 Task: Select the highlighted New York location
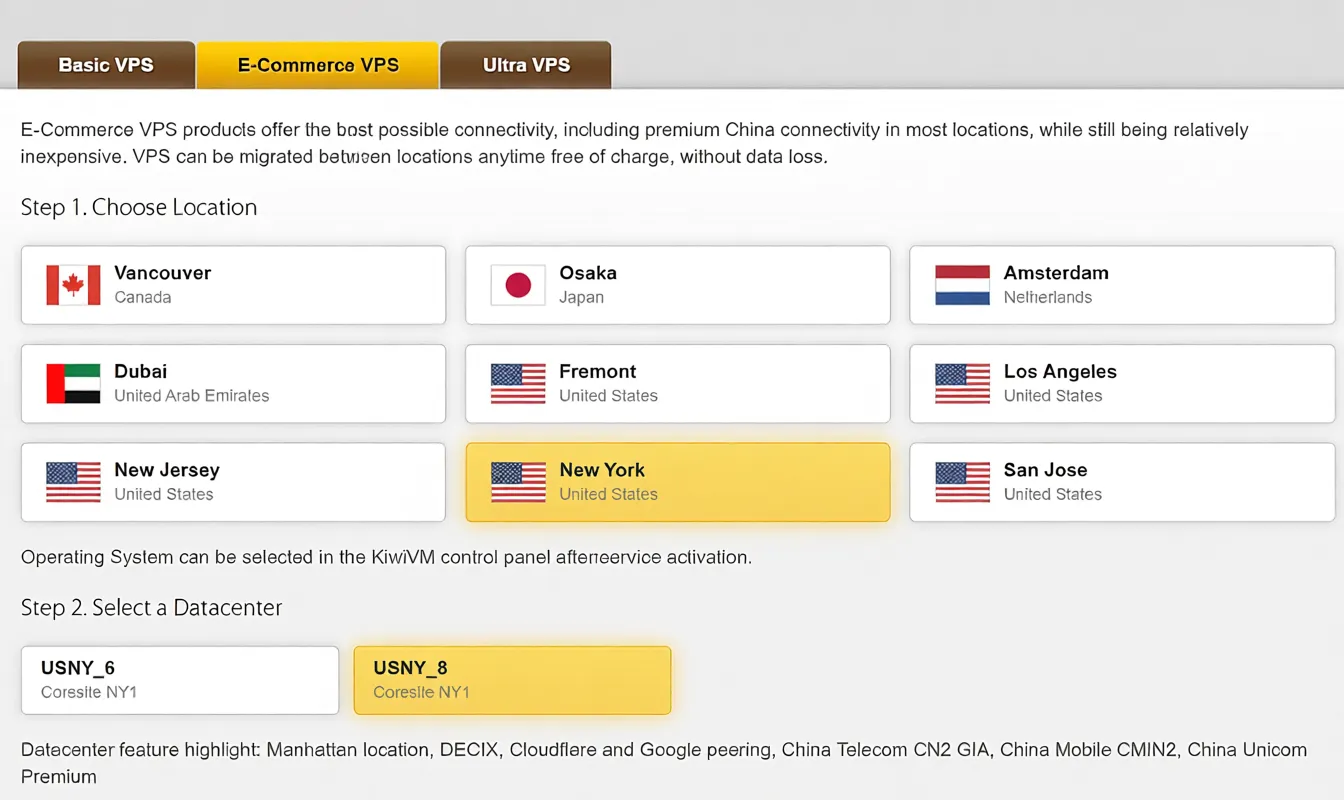pos(678,482)
